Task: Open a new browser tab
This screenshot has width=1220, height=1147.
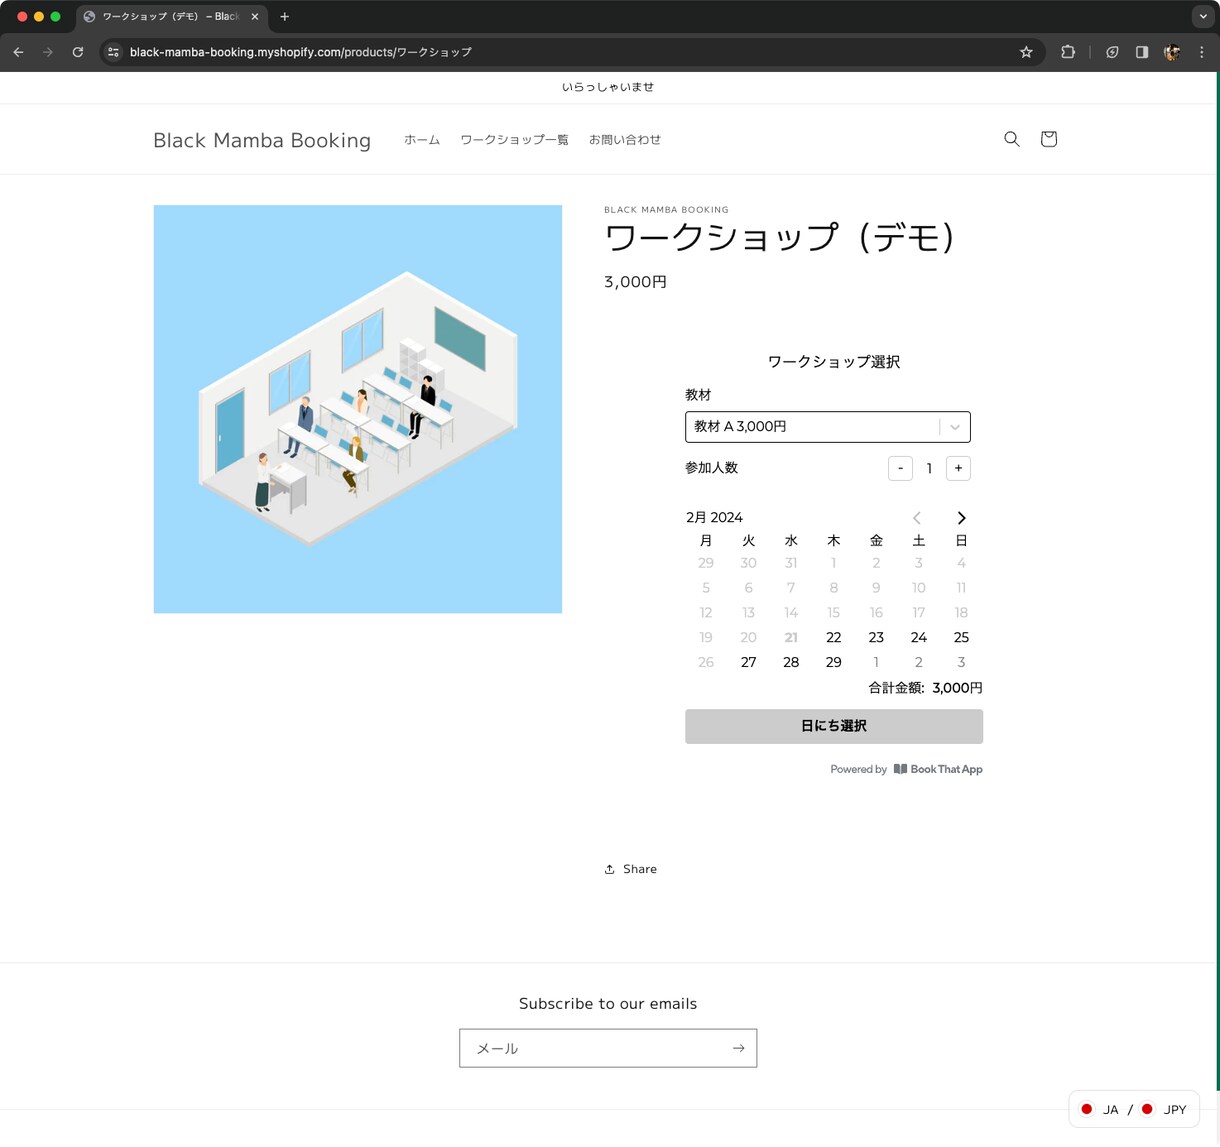Action: coord(284,16)
